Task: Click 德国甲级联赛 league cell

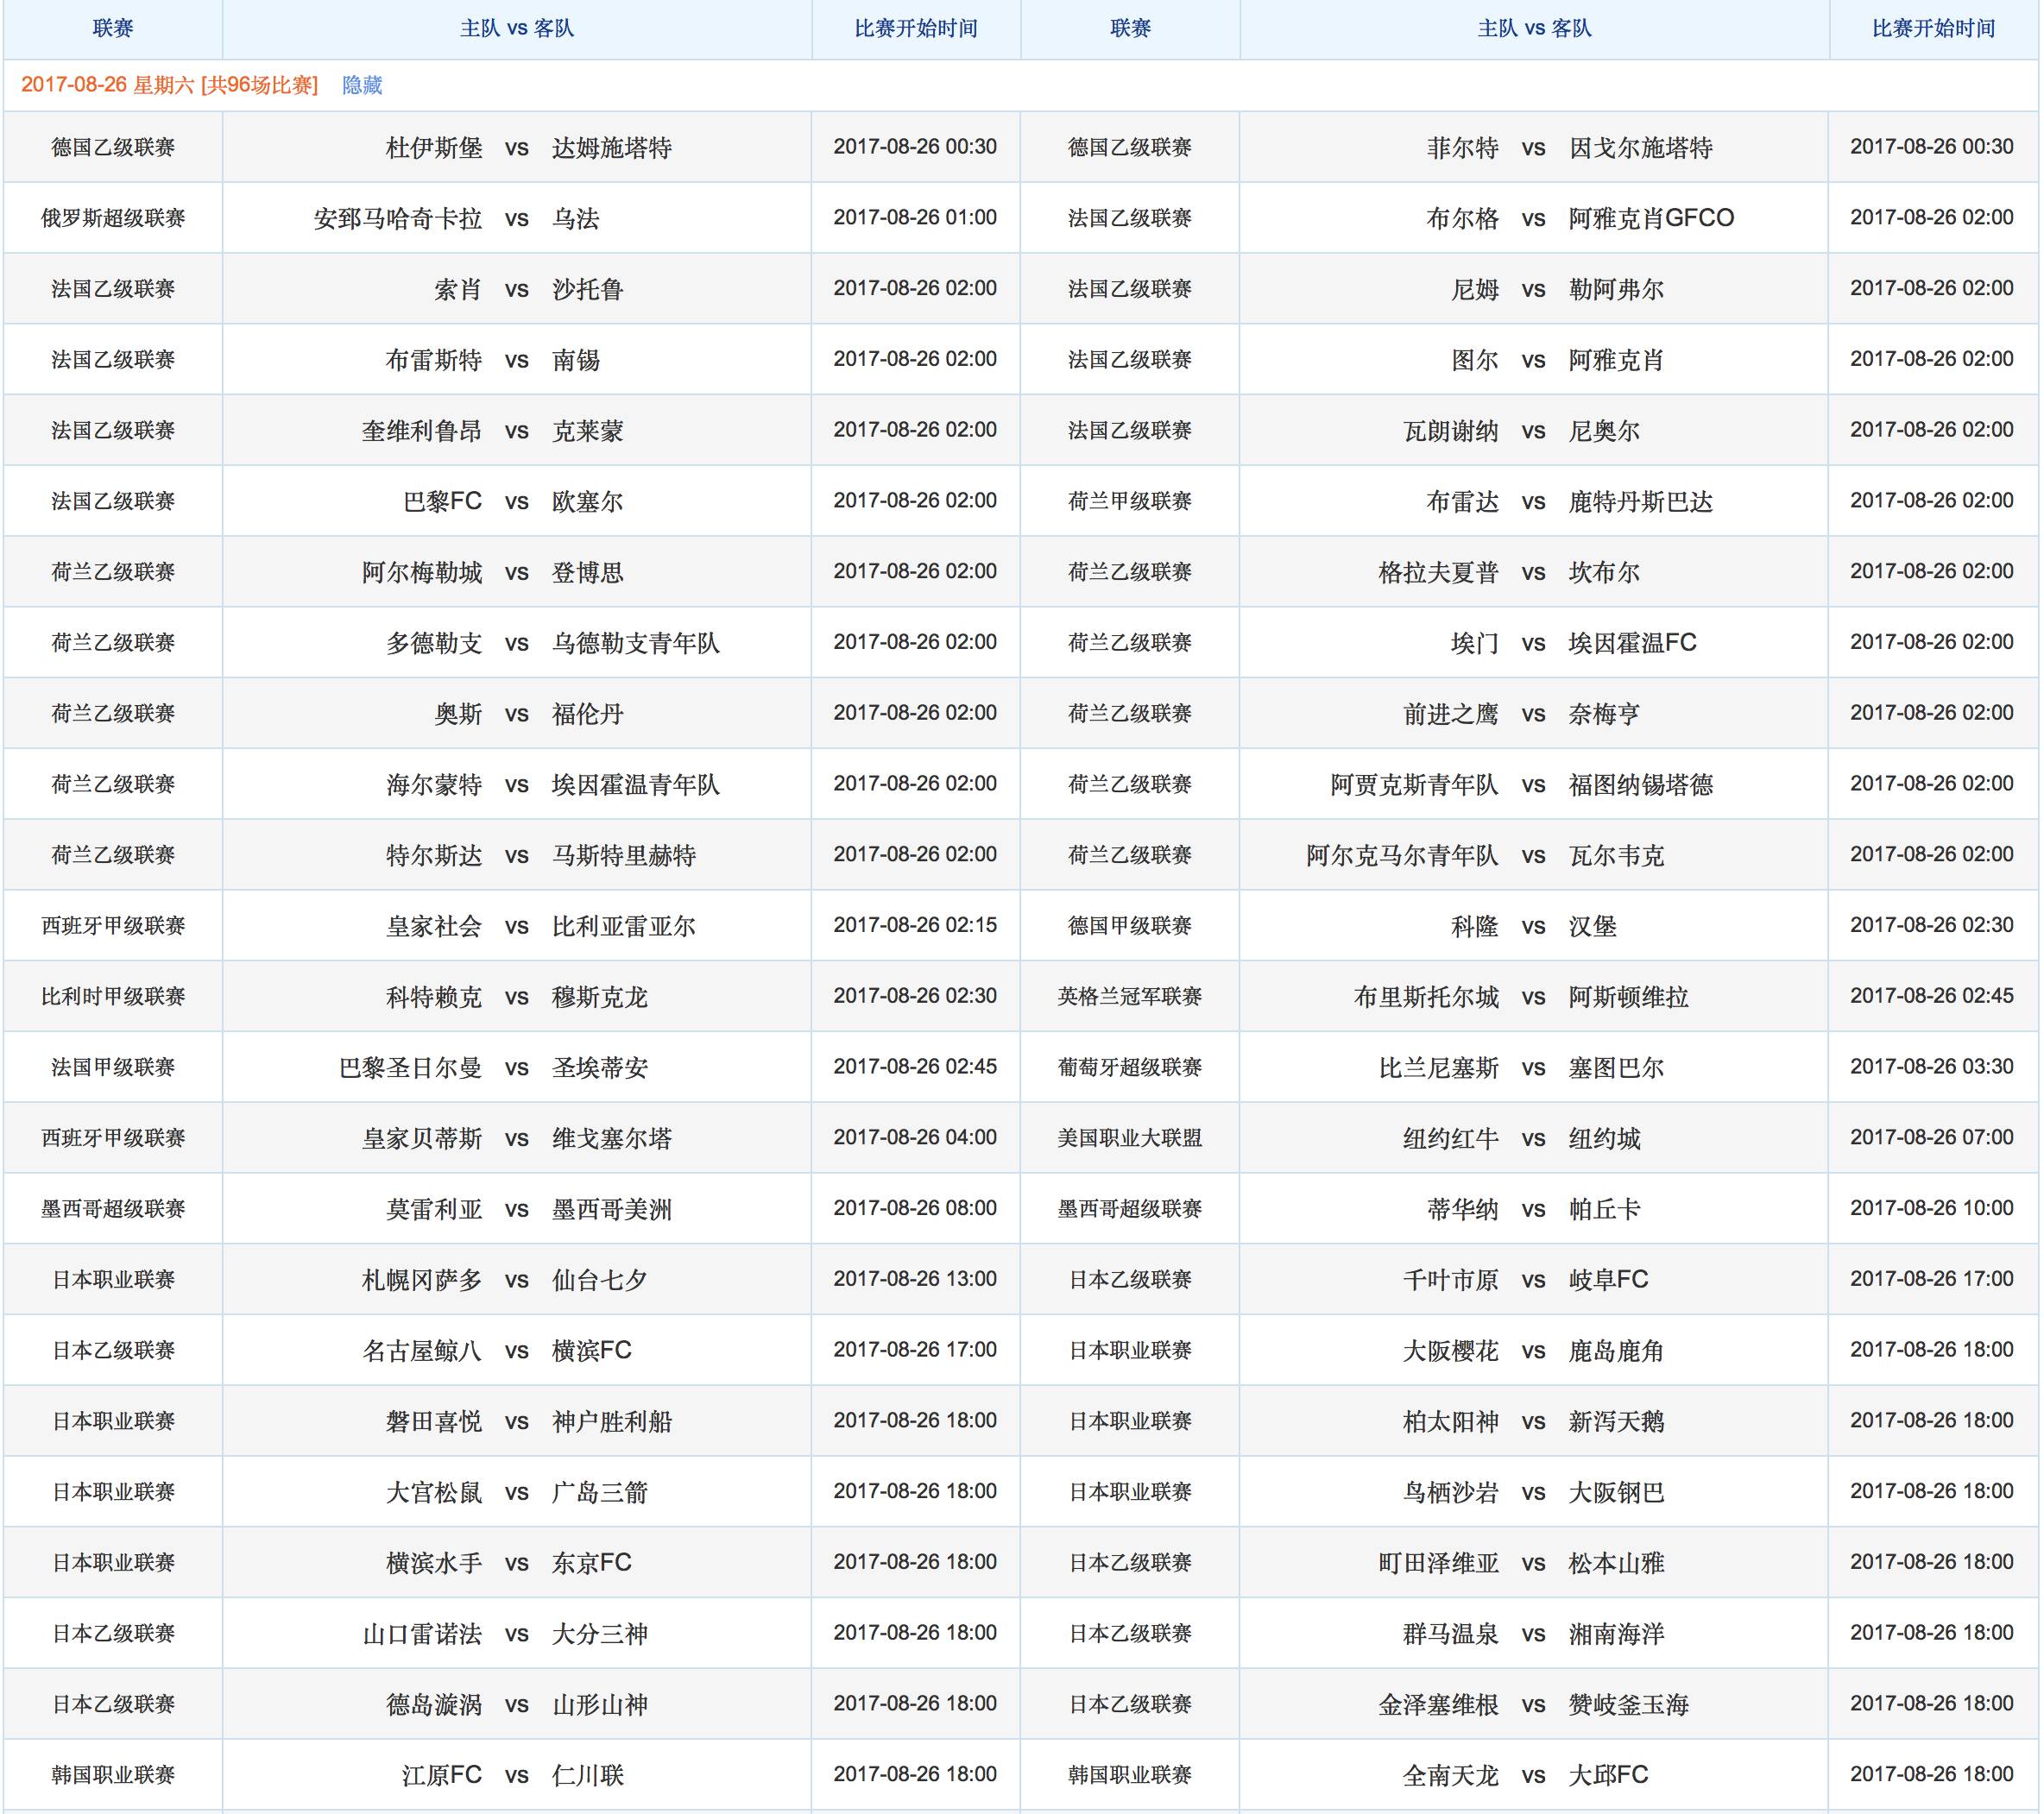Action: tap(1130, 926)
